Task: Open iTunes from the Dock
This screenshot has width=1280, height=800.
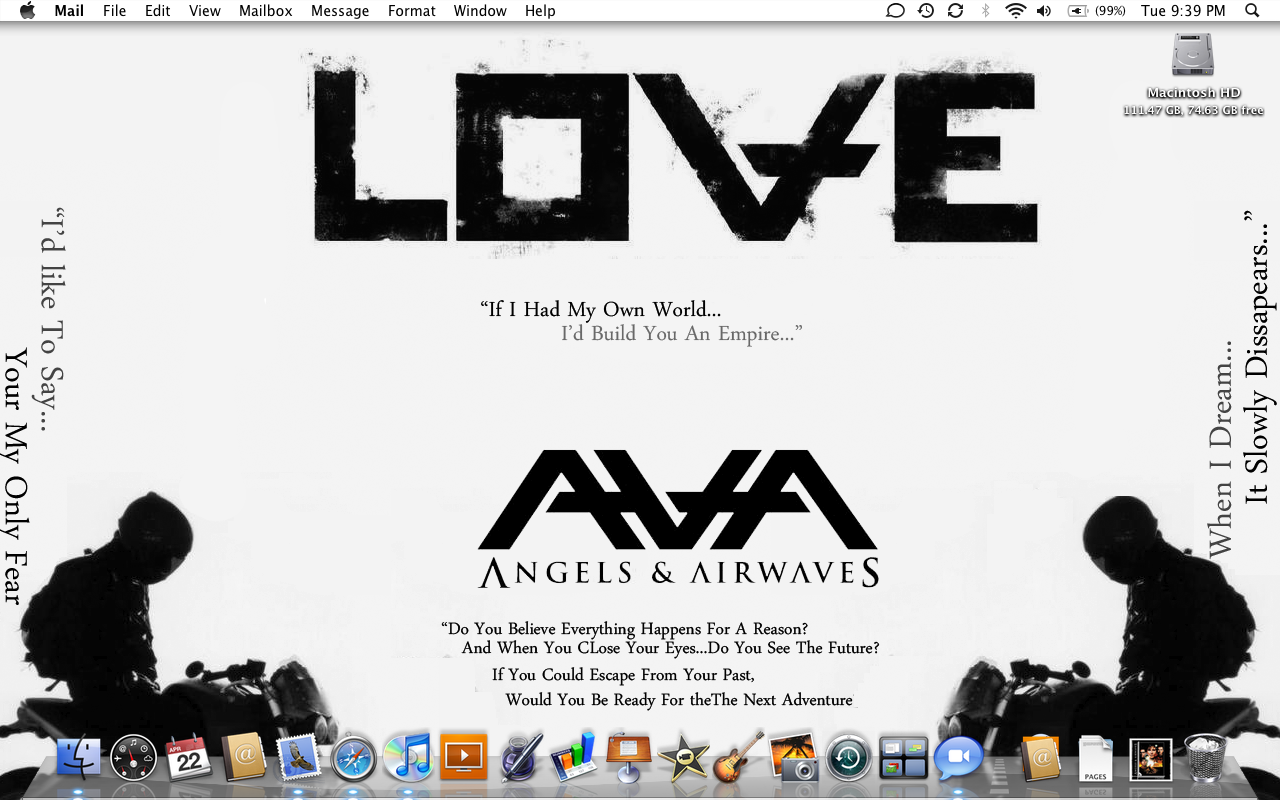Action: pos(408,758)
